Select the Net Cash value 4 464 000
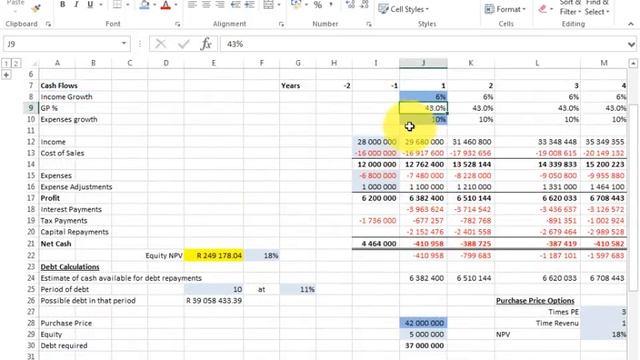640x360 pixels. [376, 244]
